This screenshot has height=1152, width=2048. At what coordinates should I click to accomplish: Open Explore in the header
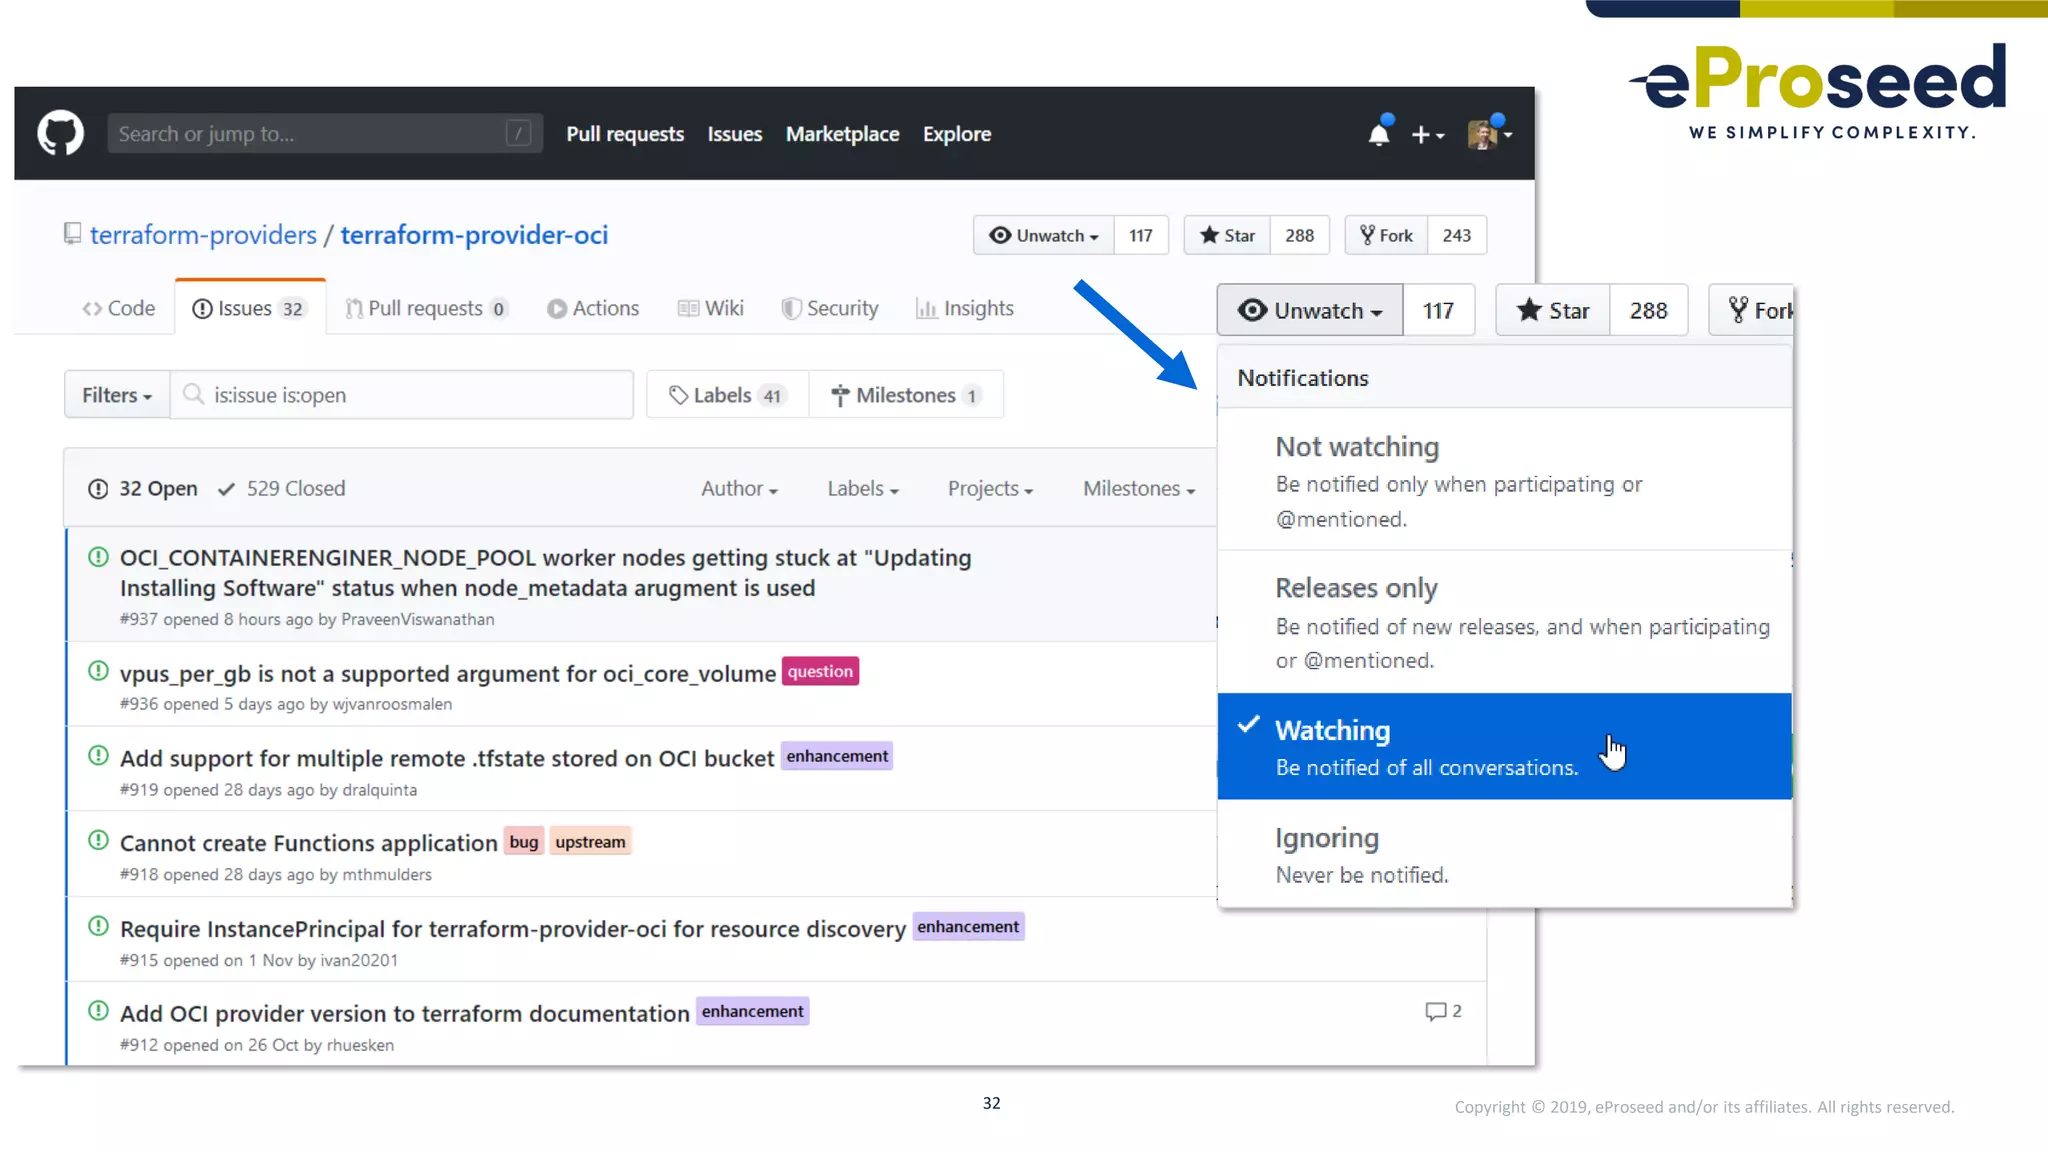coord(957,134)
